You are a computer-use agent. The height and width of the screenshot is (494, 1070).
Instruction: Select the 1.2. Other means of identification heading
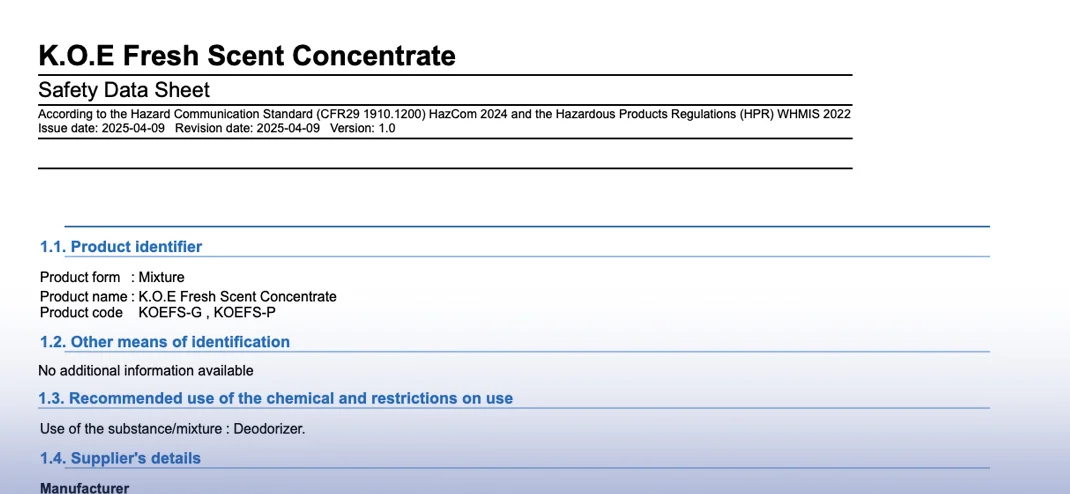[x=164, y=342]
